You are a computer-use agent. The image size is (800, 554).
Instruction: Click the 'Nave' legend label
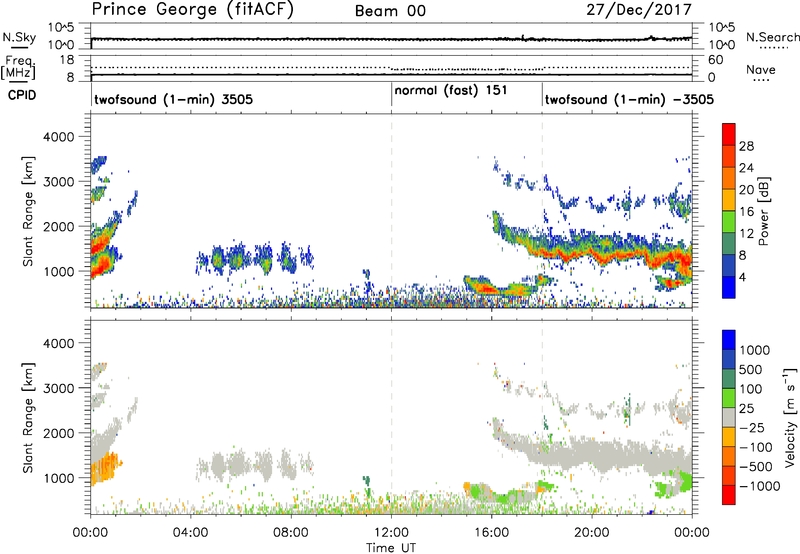761,70
